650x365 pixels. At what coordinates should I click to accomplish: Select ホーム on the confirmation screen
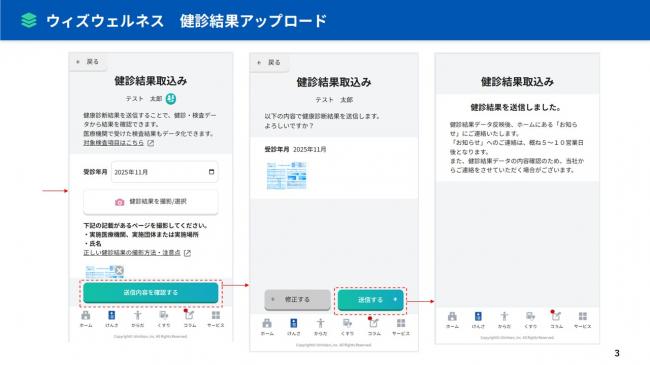(267, 327)
